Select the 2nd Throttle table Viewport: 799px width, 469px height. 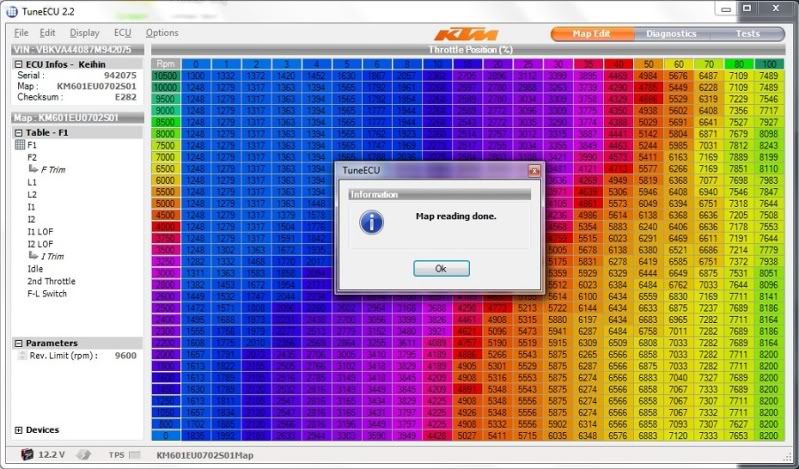(x=51, y=281)
